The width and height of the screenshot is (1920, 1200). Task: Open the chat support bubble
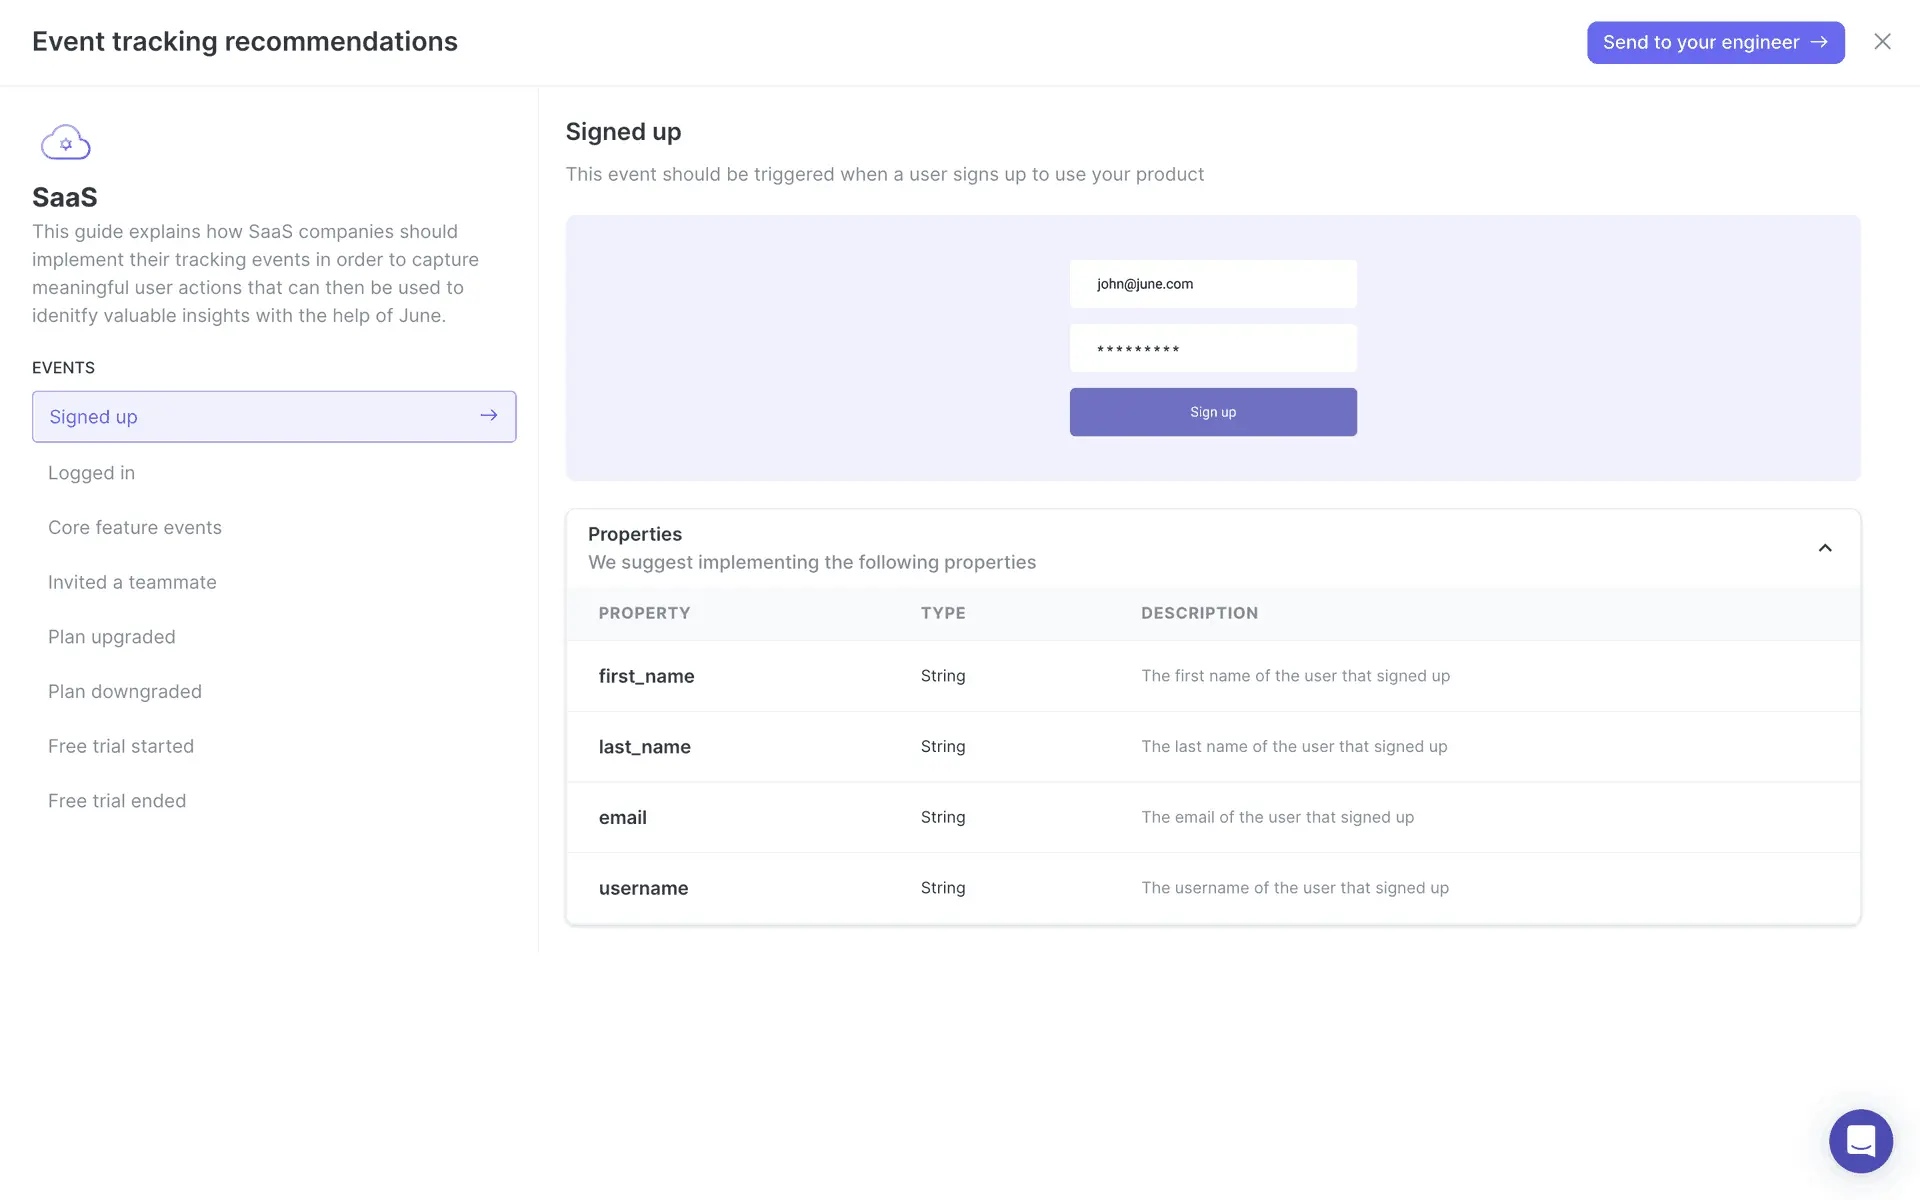click(1860, 1140)
